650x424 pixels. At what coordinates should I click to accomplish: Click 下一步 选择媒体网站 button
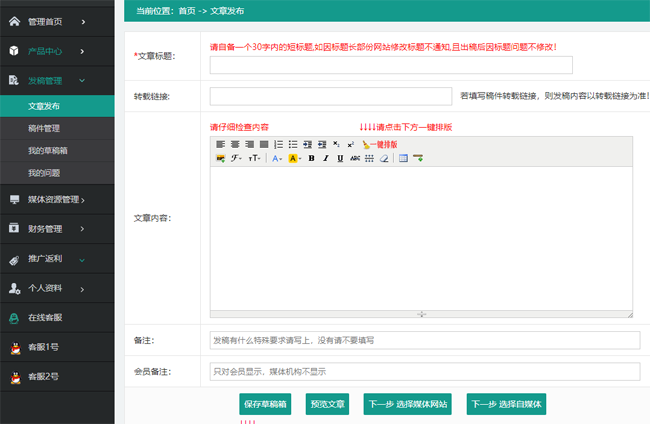click(x=406, y=404)
